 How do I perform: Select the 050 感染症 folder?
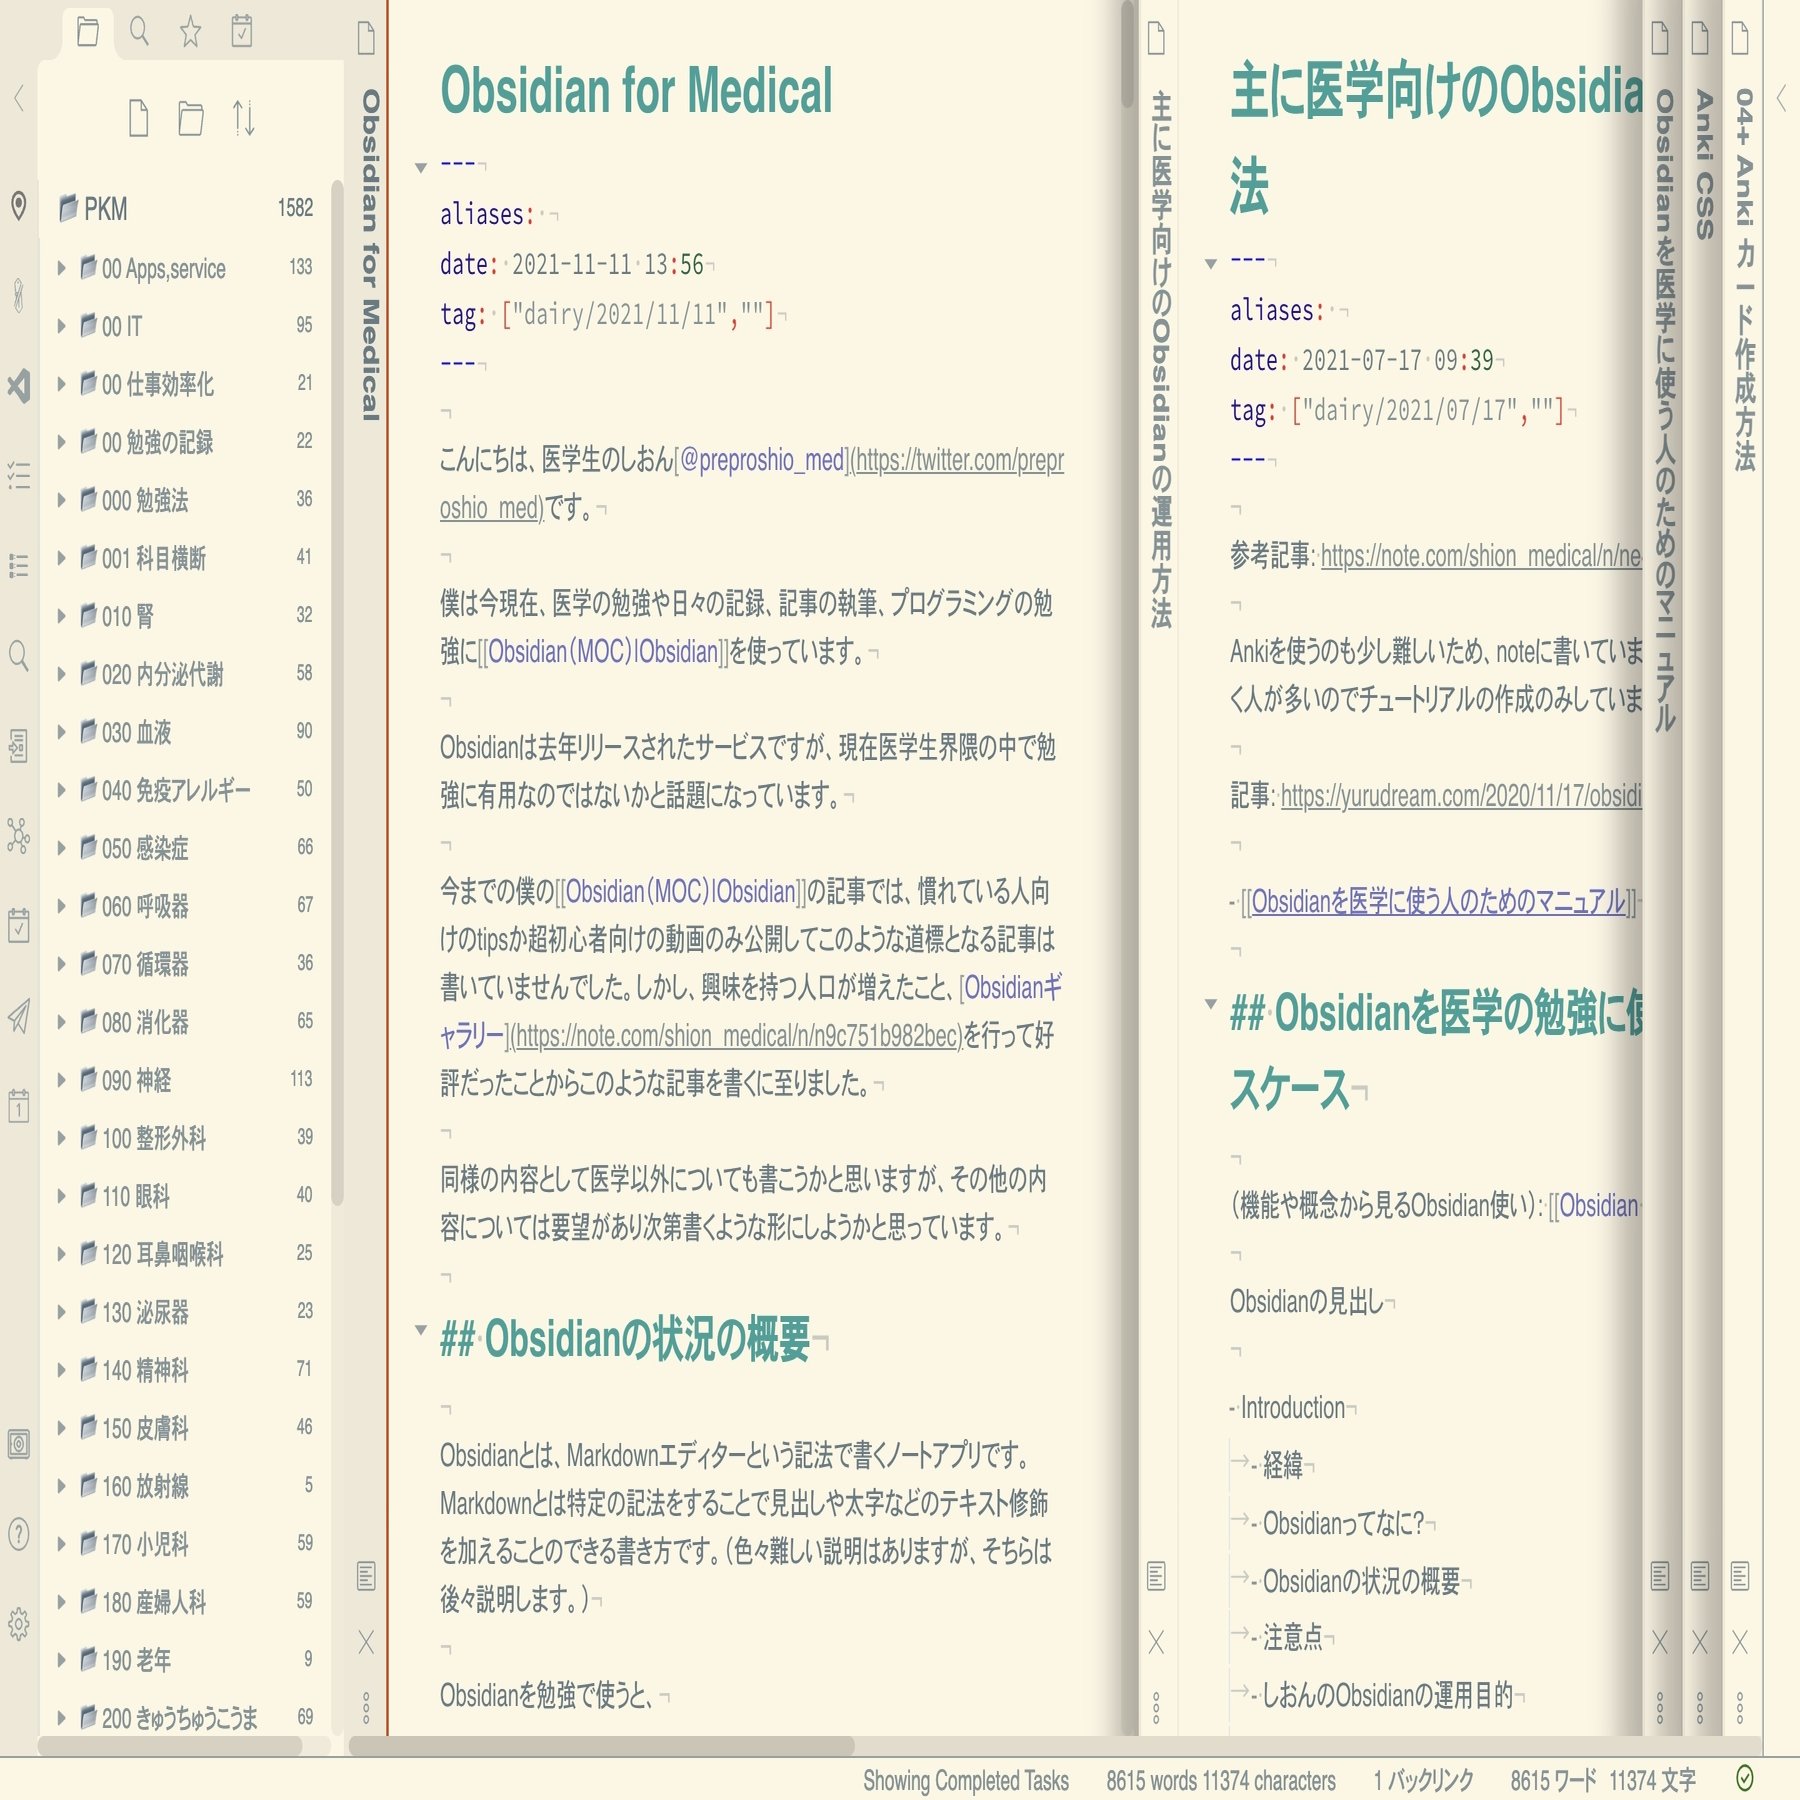coord(186,848)
